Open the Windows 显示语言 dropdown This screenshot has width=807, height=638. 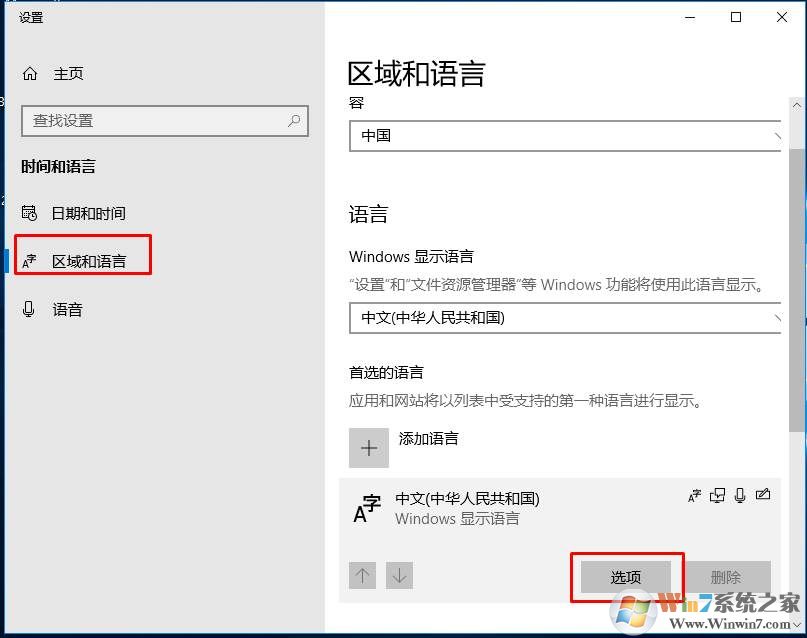[x=565, y=318]
